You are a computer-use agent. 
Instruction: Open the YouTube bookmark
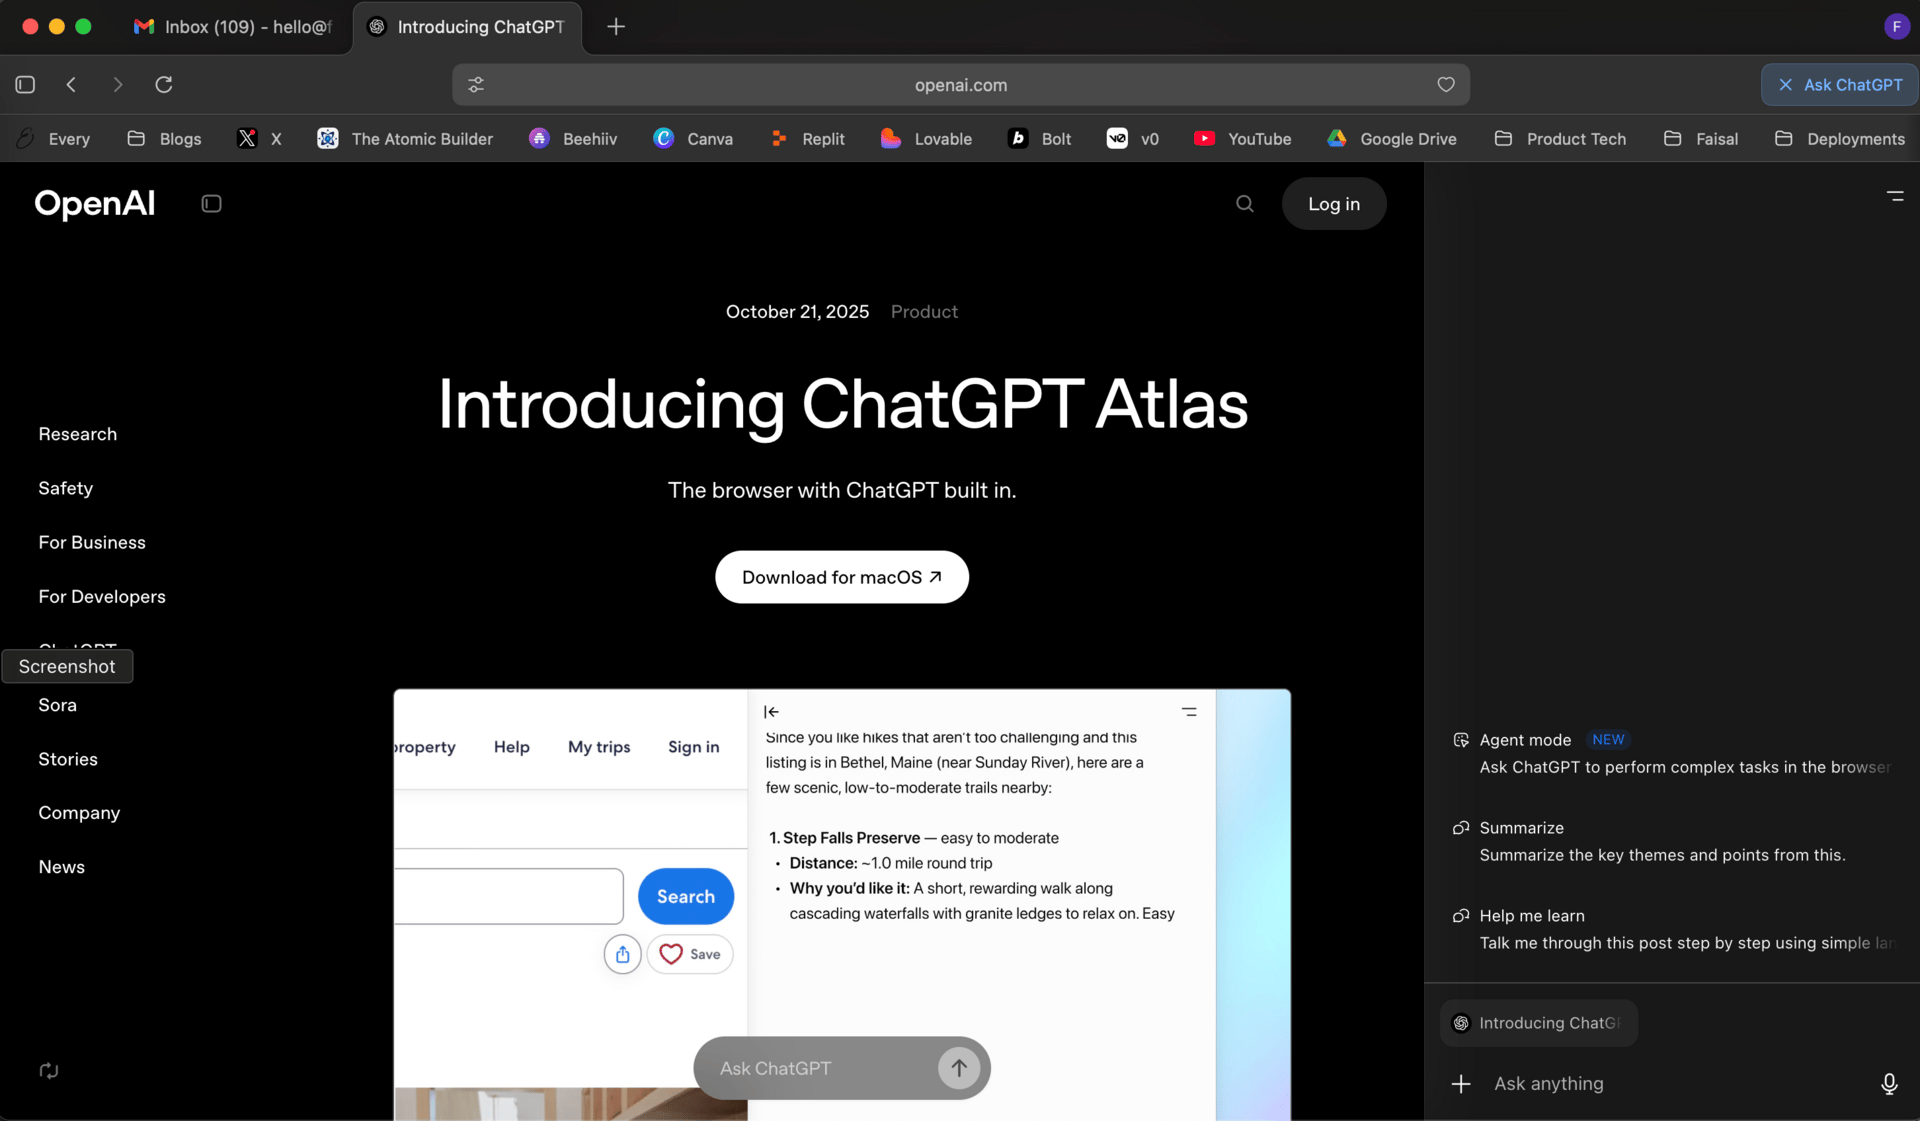pos(1242,139)
